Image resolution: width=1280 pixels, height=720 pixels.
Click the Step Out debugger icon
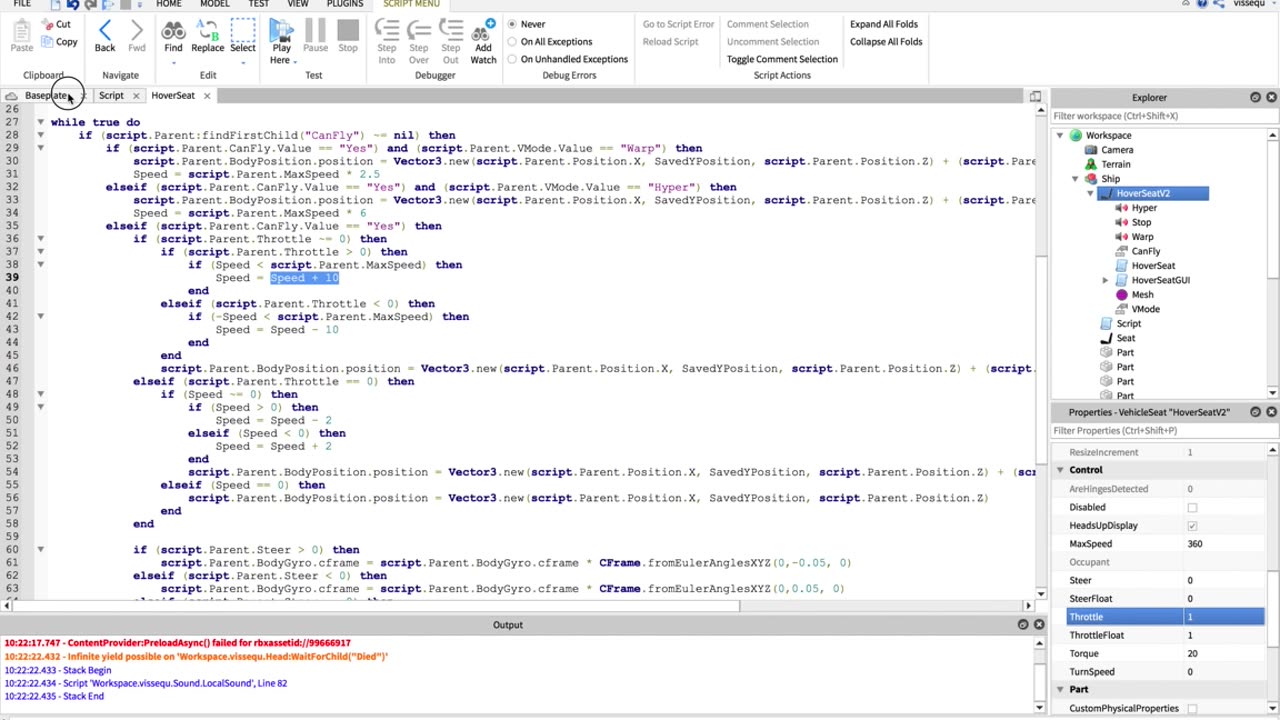[451, 30]
